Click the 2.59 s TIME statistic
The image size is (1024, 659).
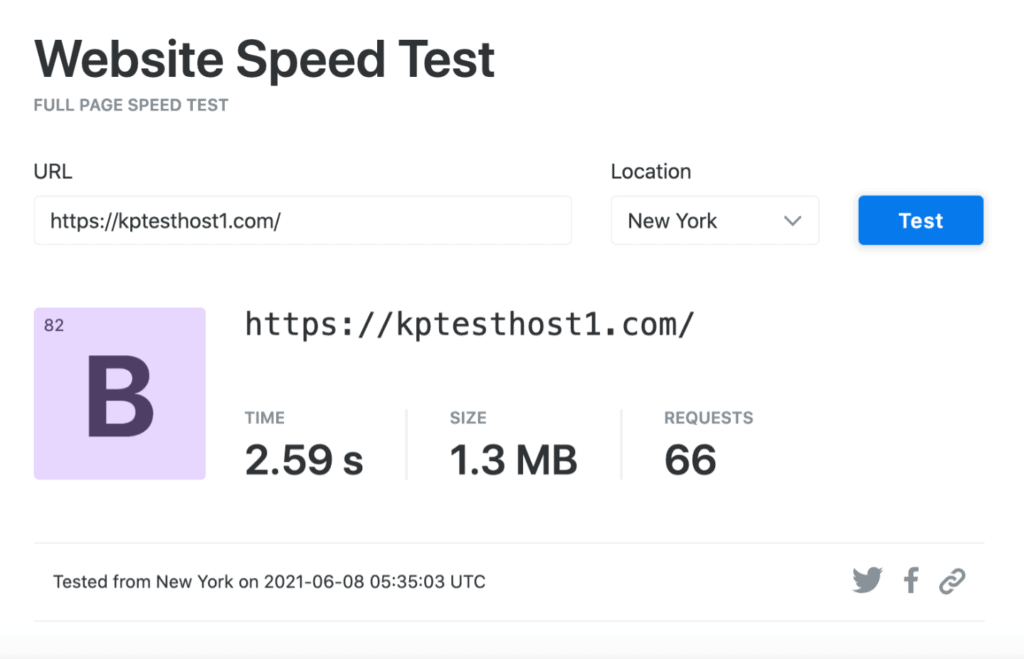(304, 458)
